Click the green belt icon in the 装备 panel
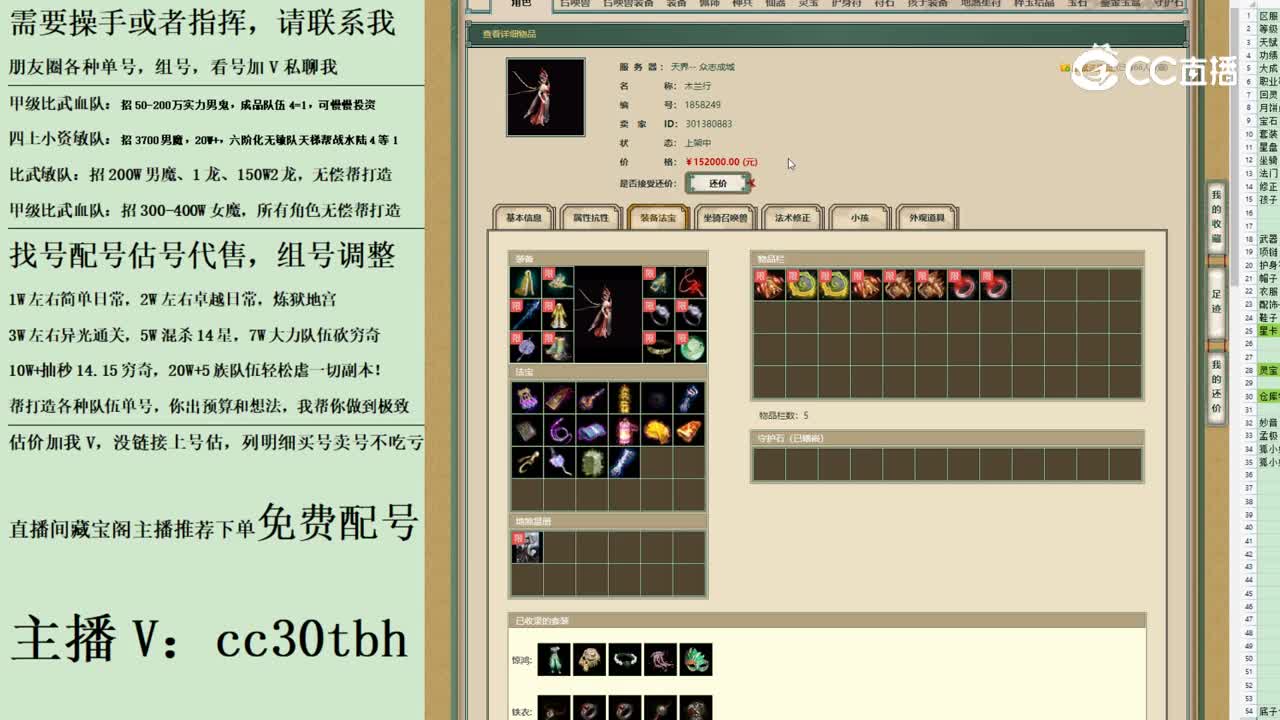 tap(660, 348)
